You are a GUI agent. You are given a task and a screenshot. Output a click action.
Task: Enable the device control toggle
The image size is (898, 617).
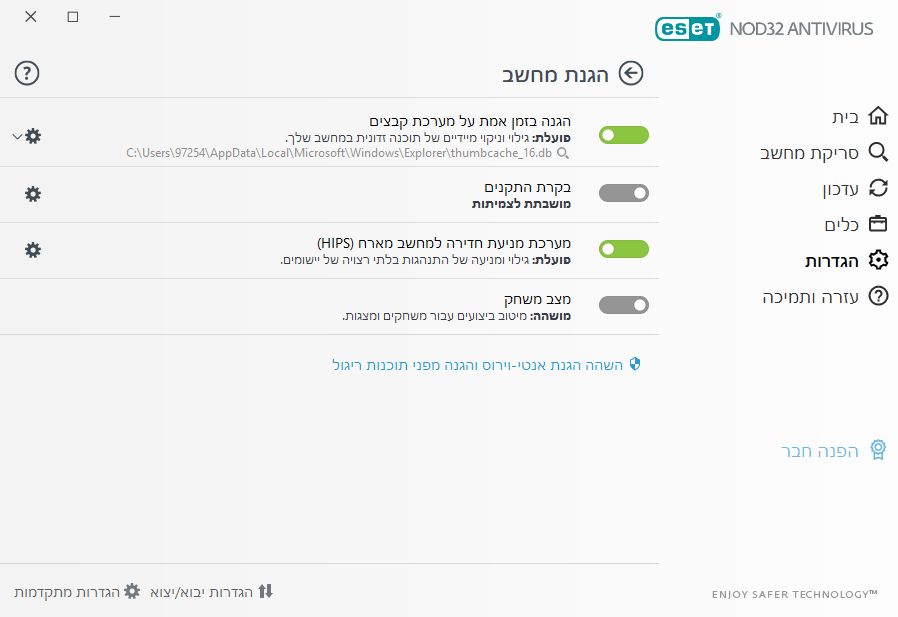624,193
